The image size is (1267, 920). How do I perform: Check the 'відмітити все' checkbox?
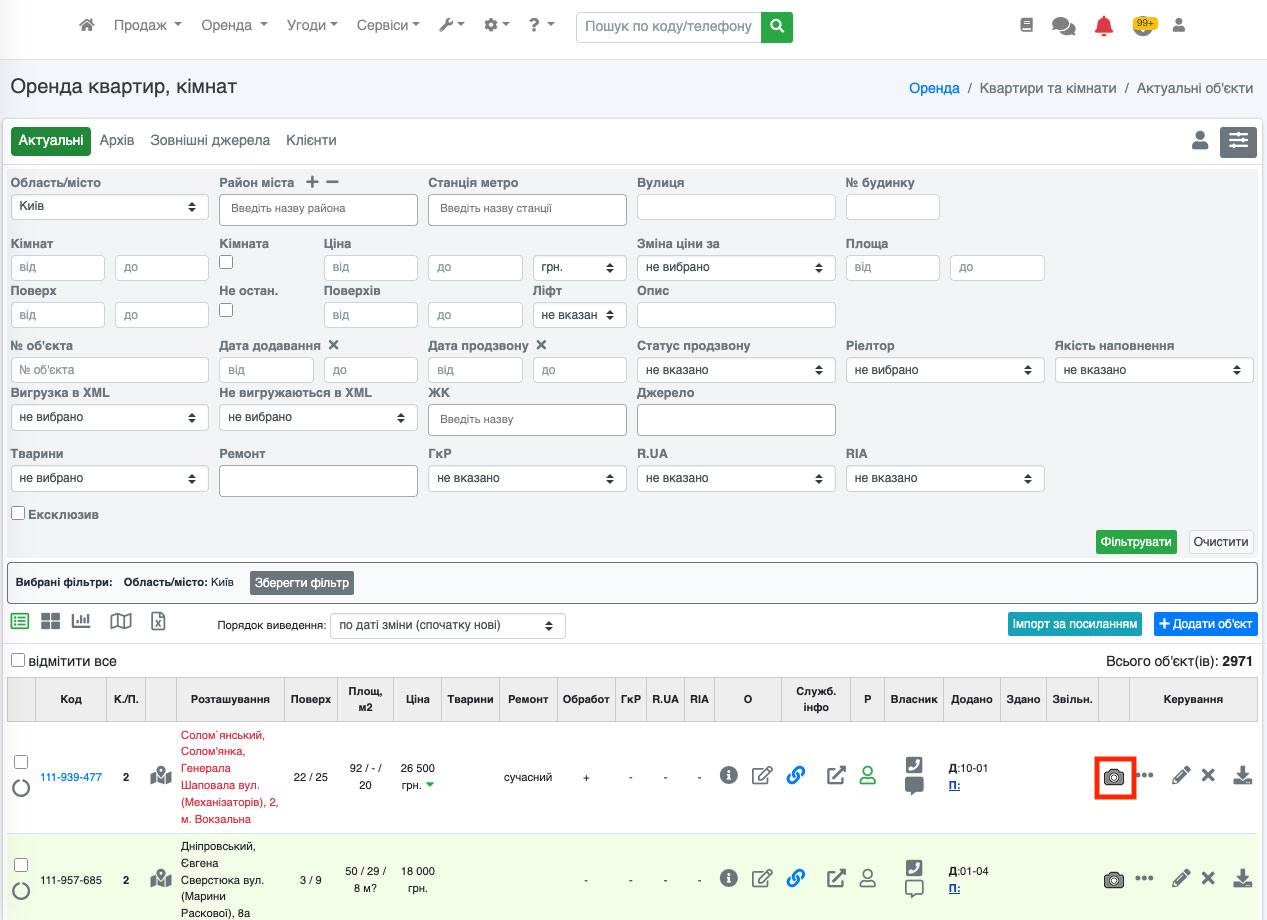click(18, 661)
